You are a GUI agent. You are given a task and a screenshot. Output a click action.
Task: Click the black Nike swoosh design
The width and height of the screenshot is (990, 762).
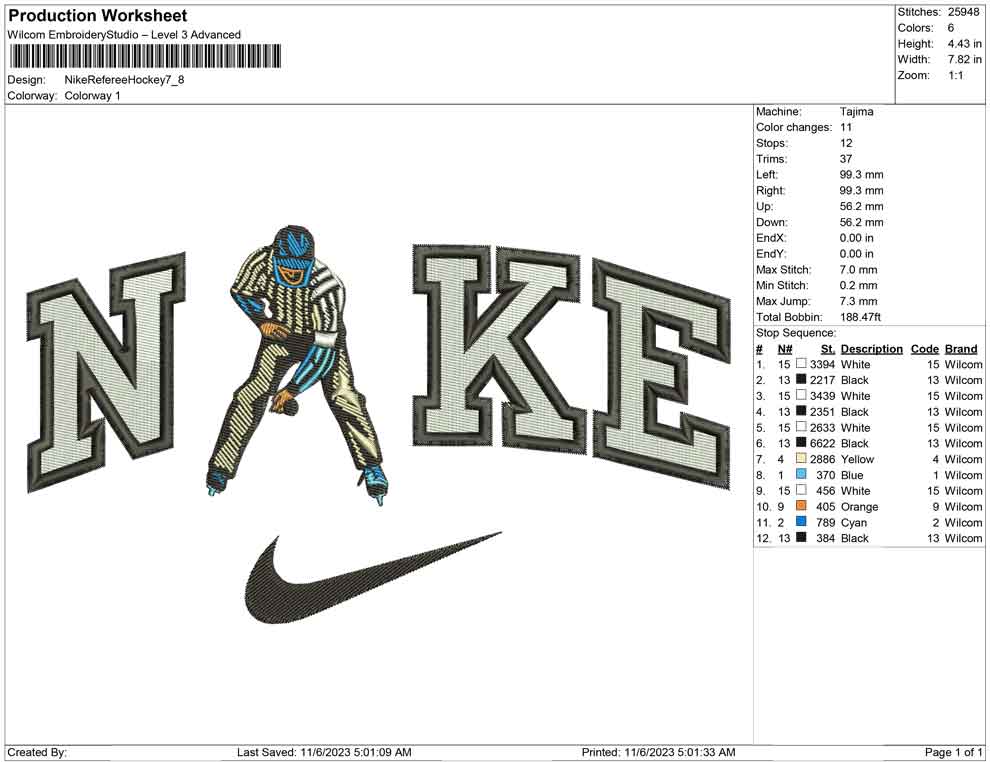pyautogui.click(x=373, y=578)
